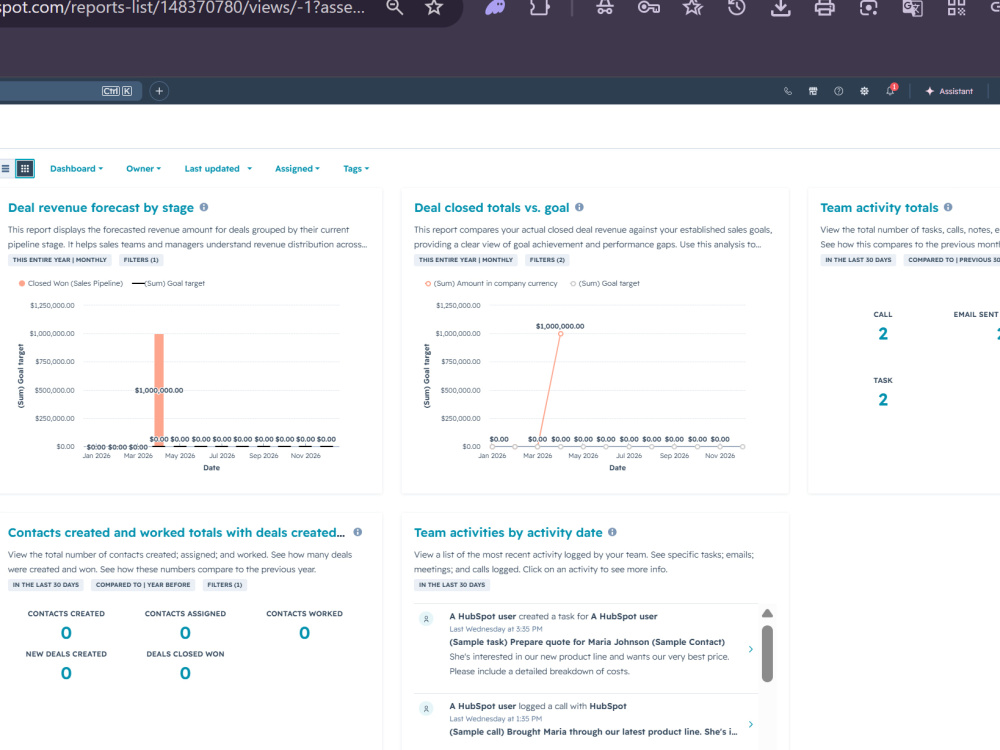Open info icon for Deal revenue forecast by stage
Image resolution: width=1000 pixels, height=750 pixels.
(204, 207)
